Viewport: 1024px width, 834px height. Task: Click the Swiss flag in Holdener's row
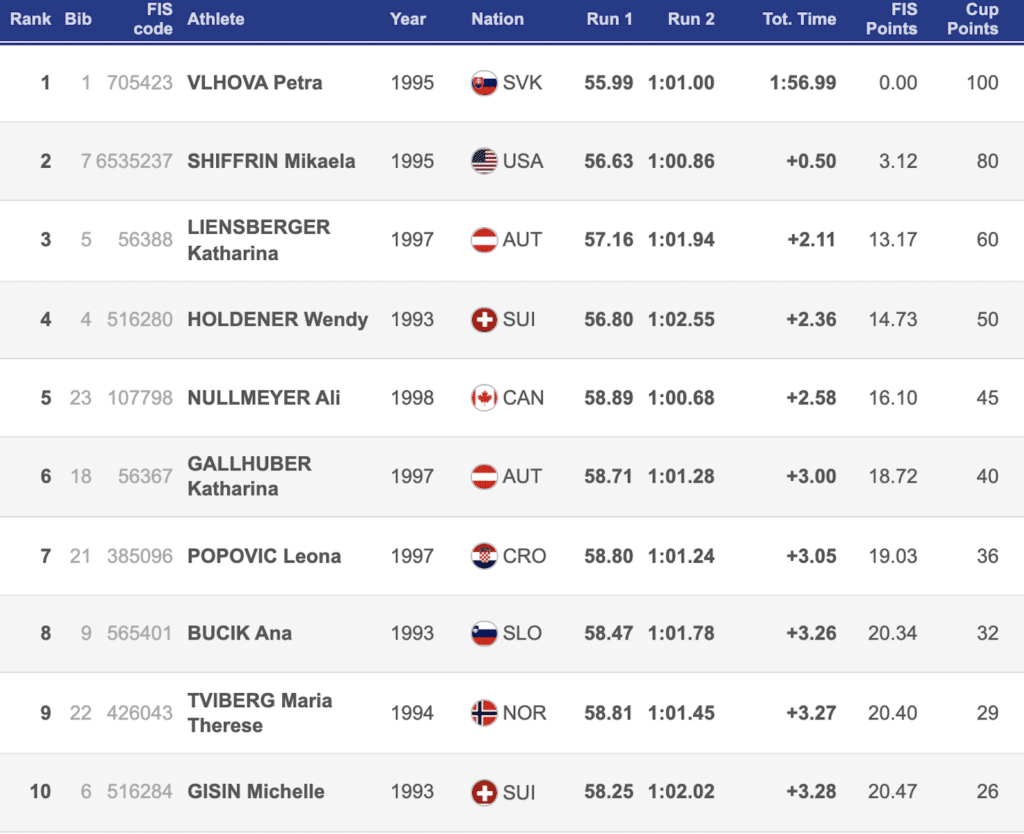coord(484,320)
